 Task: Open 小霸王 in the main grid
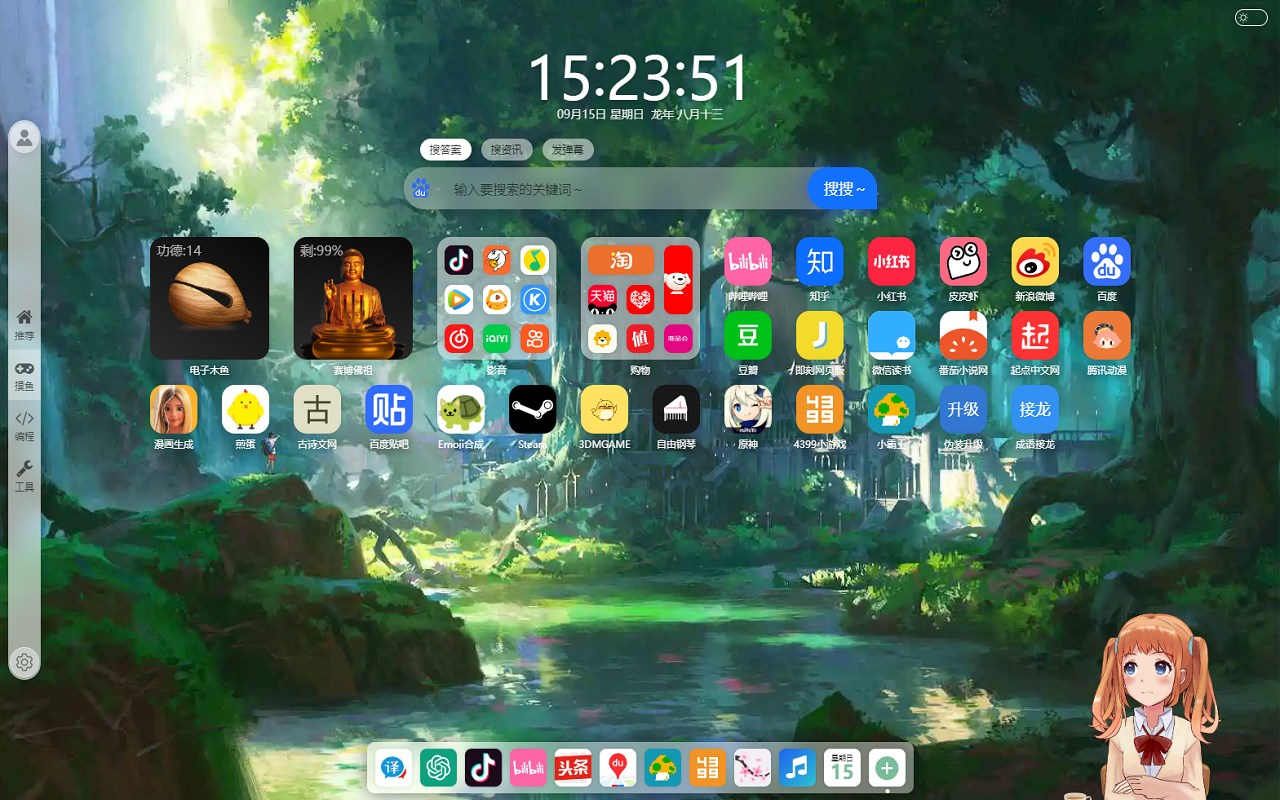pyautogui.click(x=892, y=409)
